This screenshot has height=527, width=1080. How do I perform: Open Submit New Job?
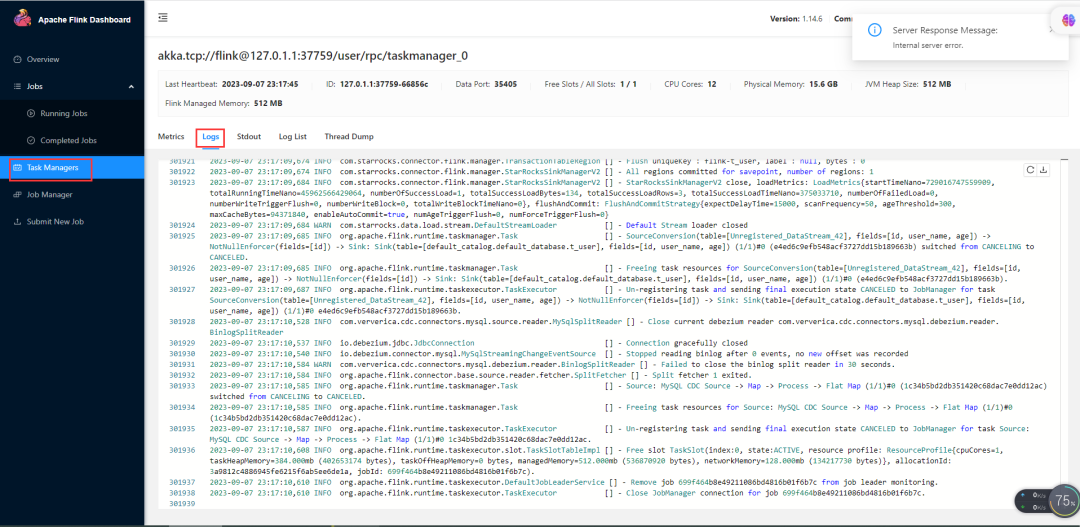[x=55, y=222]
